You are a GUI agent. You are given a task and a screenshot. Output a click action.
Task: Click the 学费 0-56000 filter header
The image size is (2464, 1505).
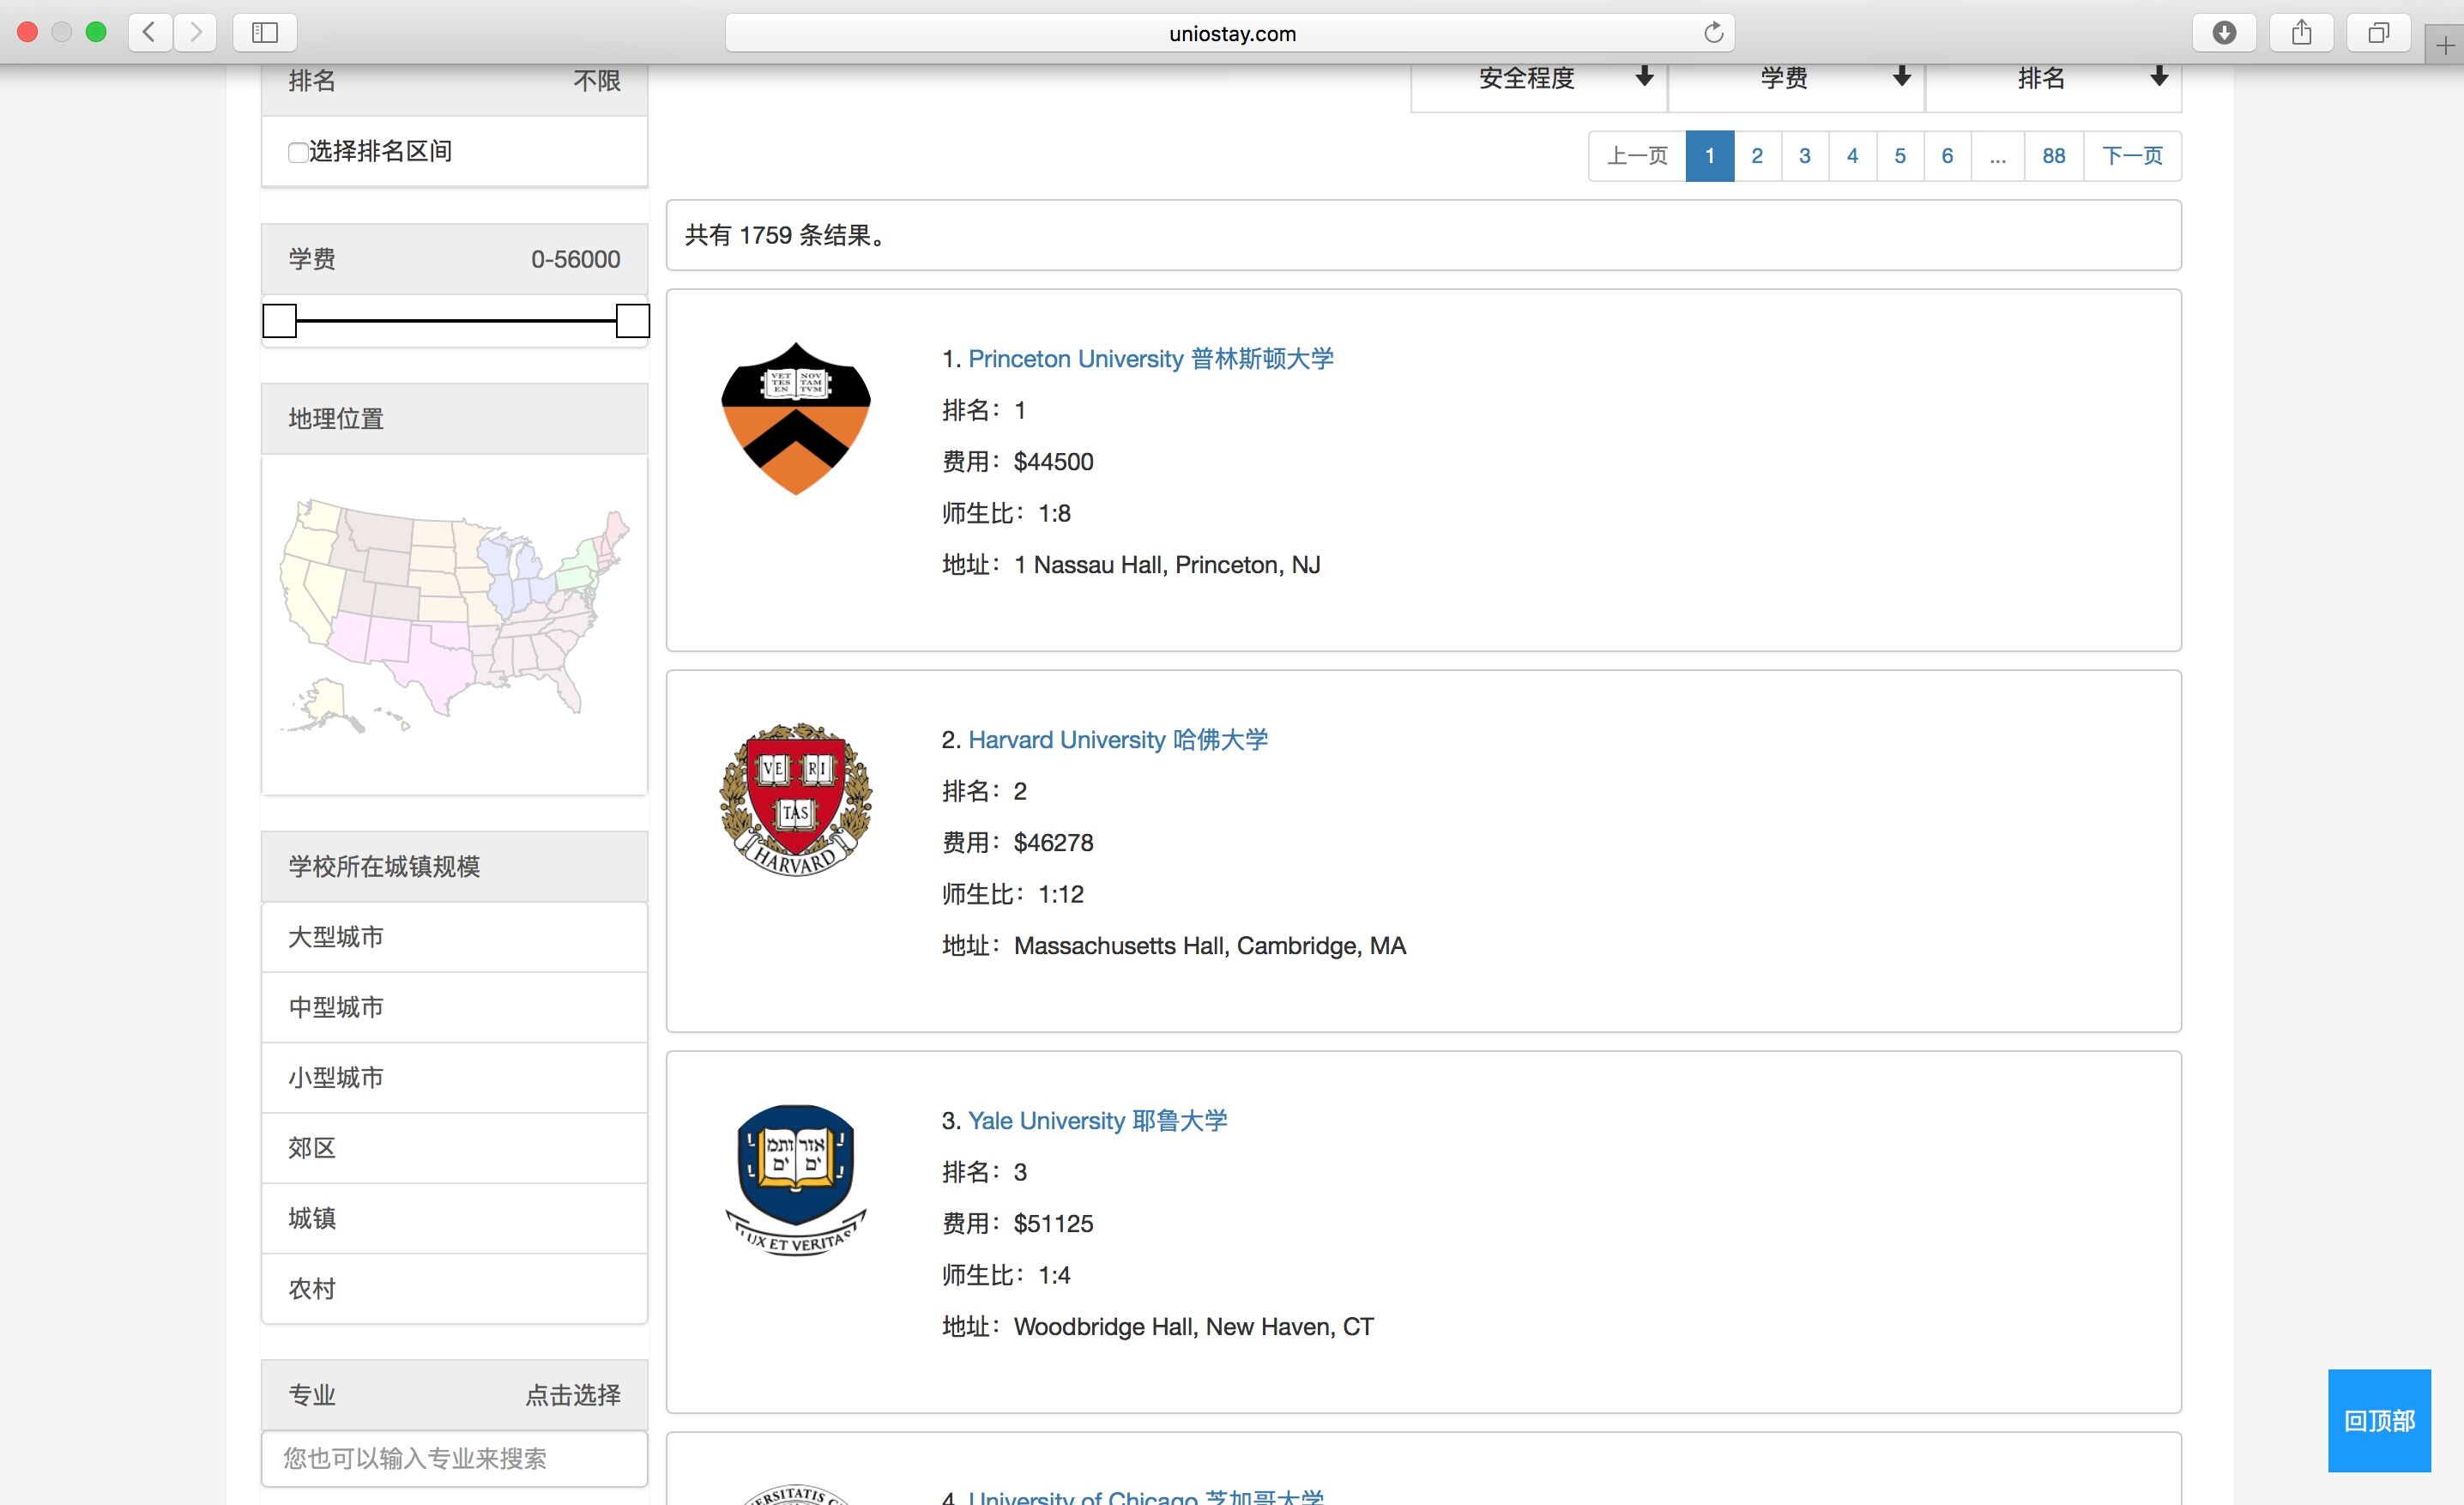pos(455,259)
